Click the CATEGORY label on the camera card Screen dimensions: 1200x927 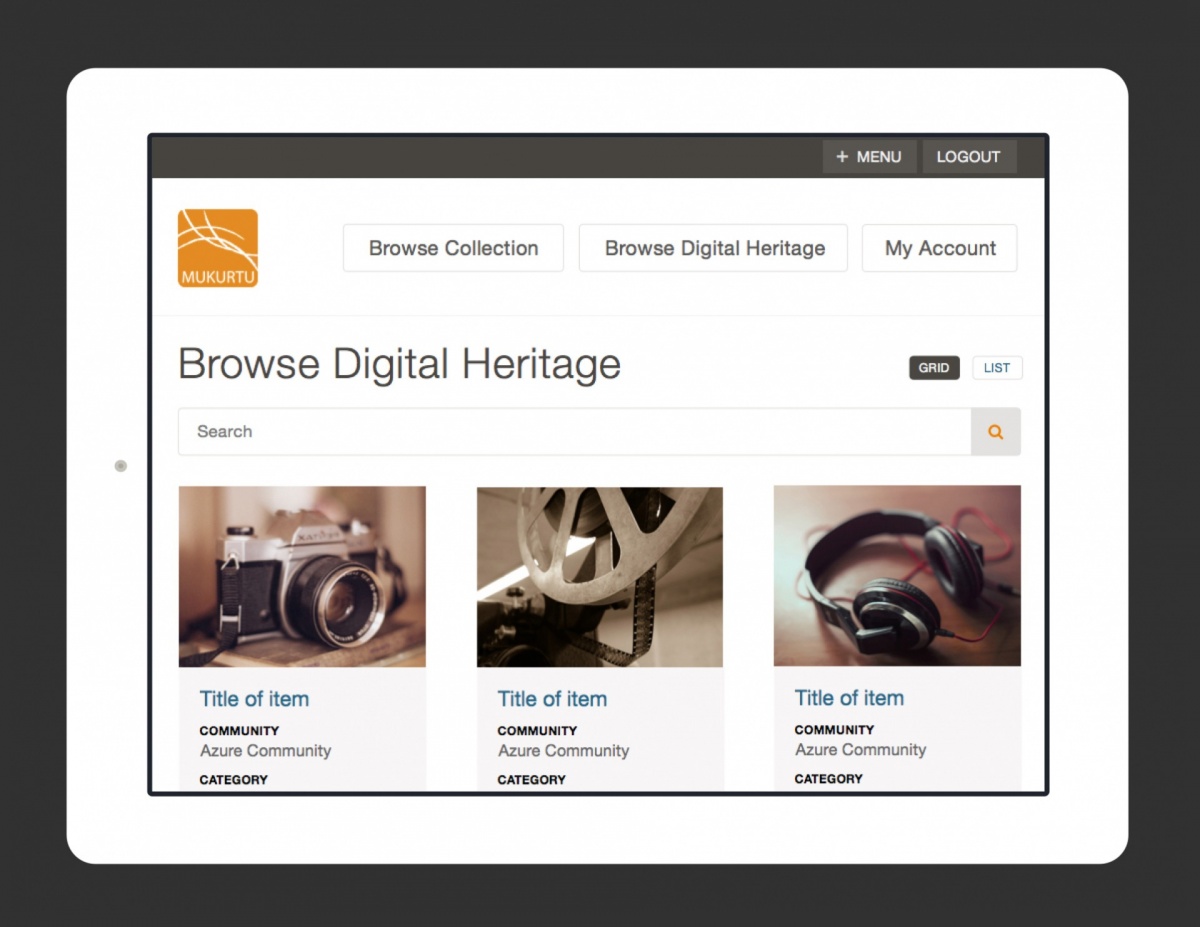[x=234, y=780]
